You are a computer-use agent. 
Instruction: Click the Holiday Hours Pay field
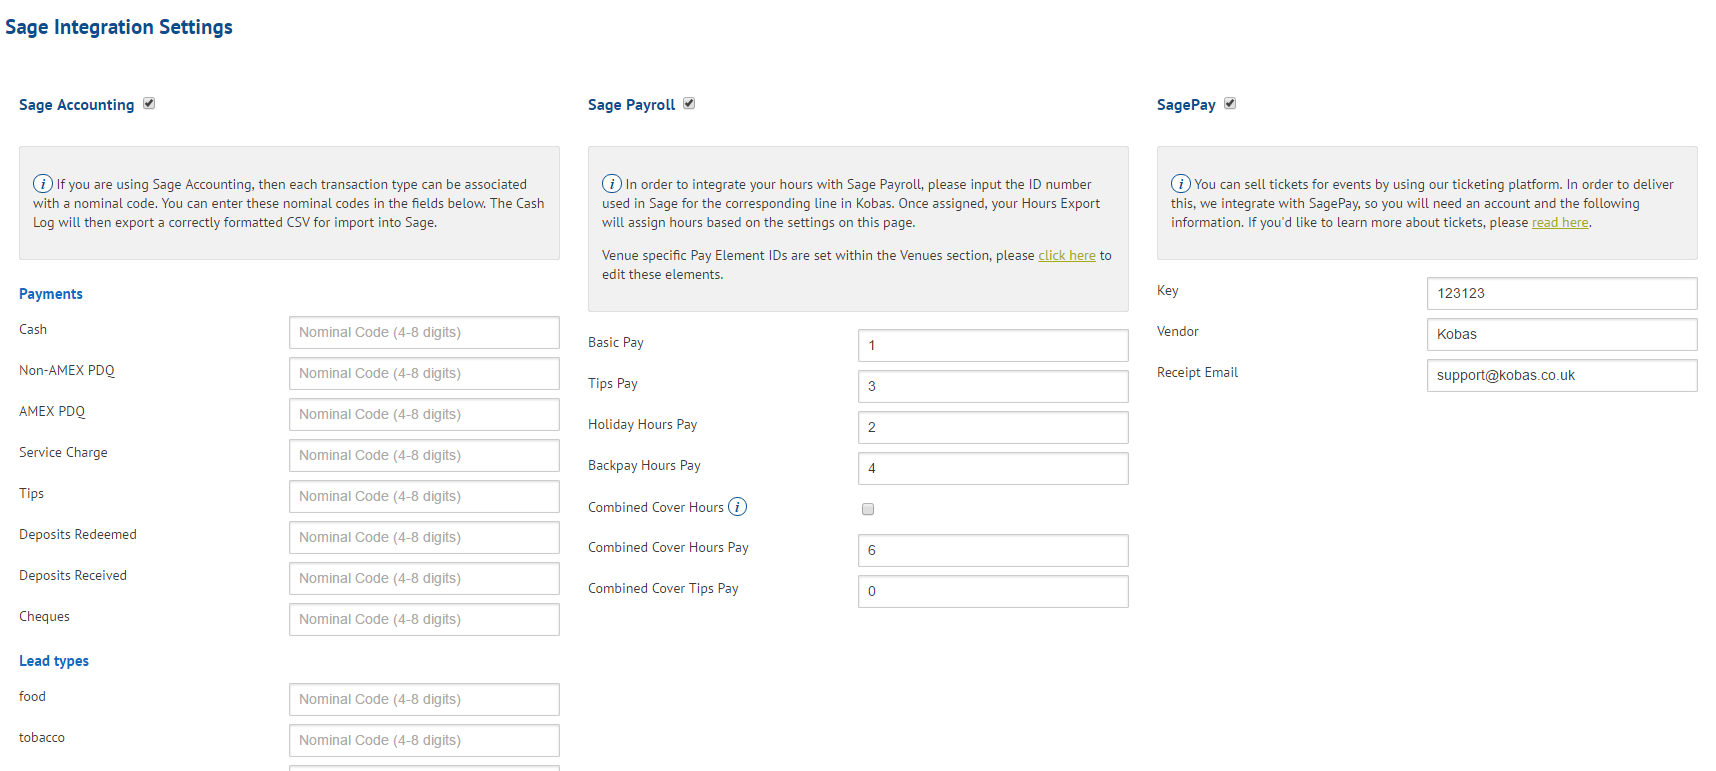(x=993, y=427)
